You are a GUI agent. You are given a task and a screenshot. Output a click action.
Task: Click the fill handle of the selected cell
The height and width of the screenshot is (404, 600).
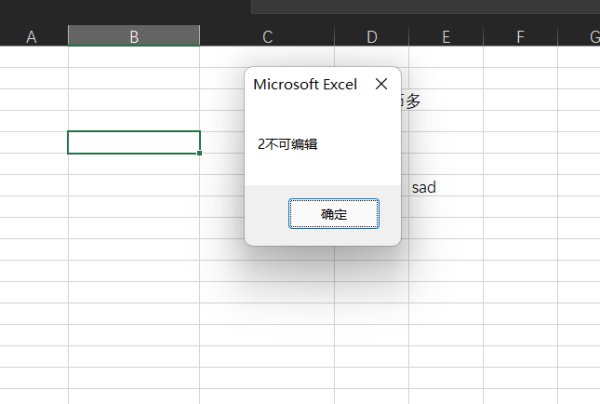199,153
